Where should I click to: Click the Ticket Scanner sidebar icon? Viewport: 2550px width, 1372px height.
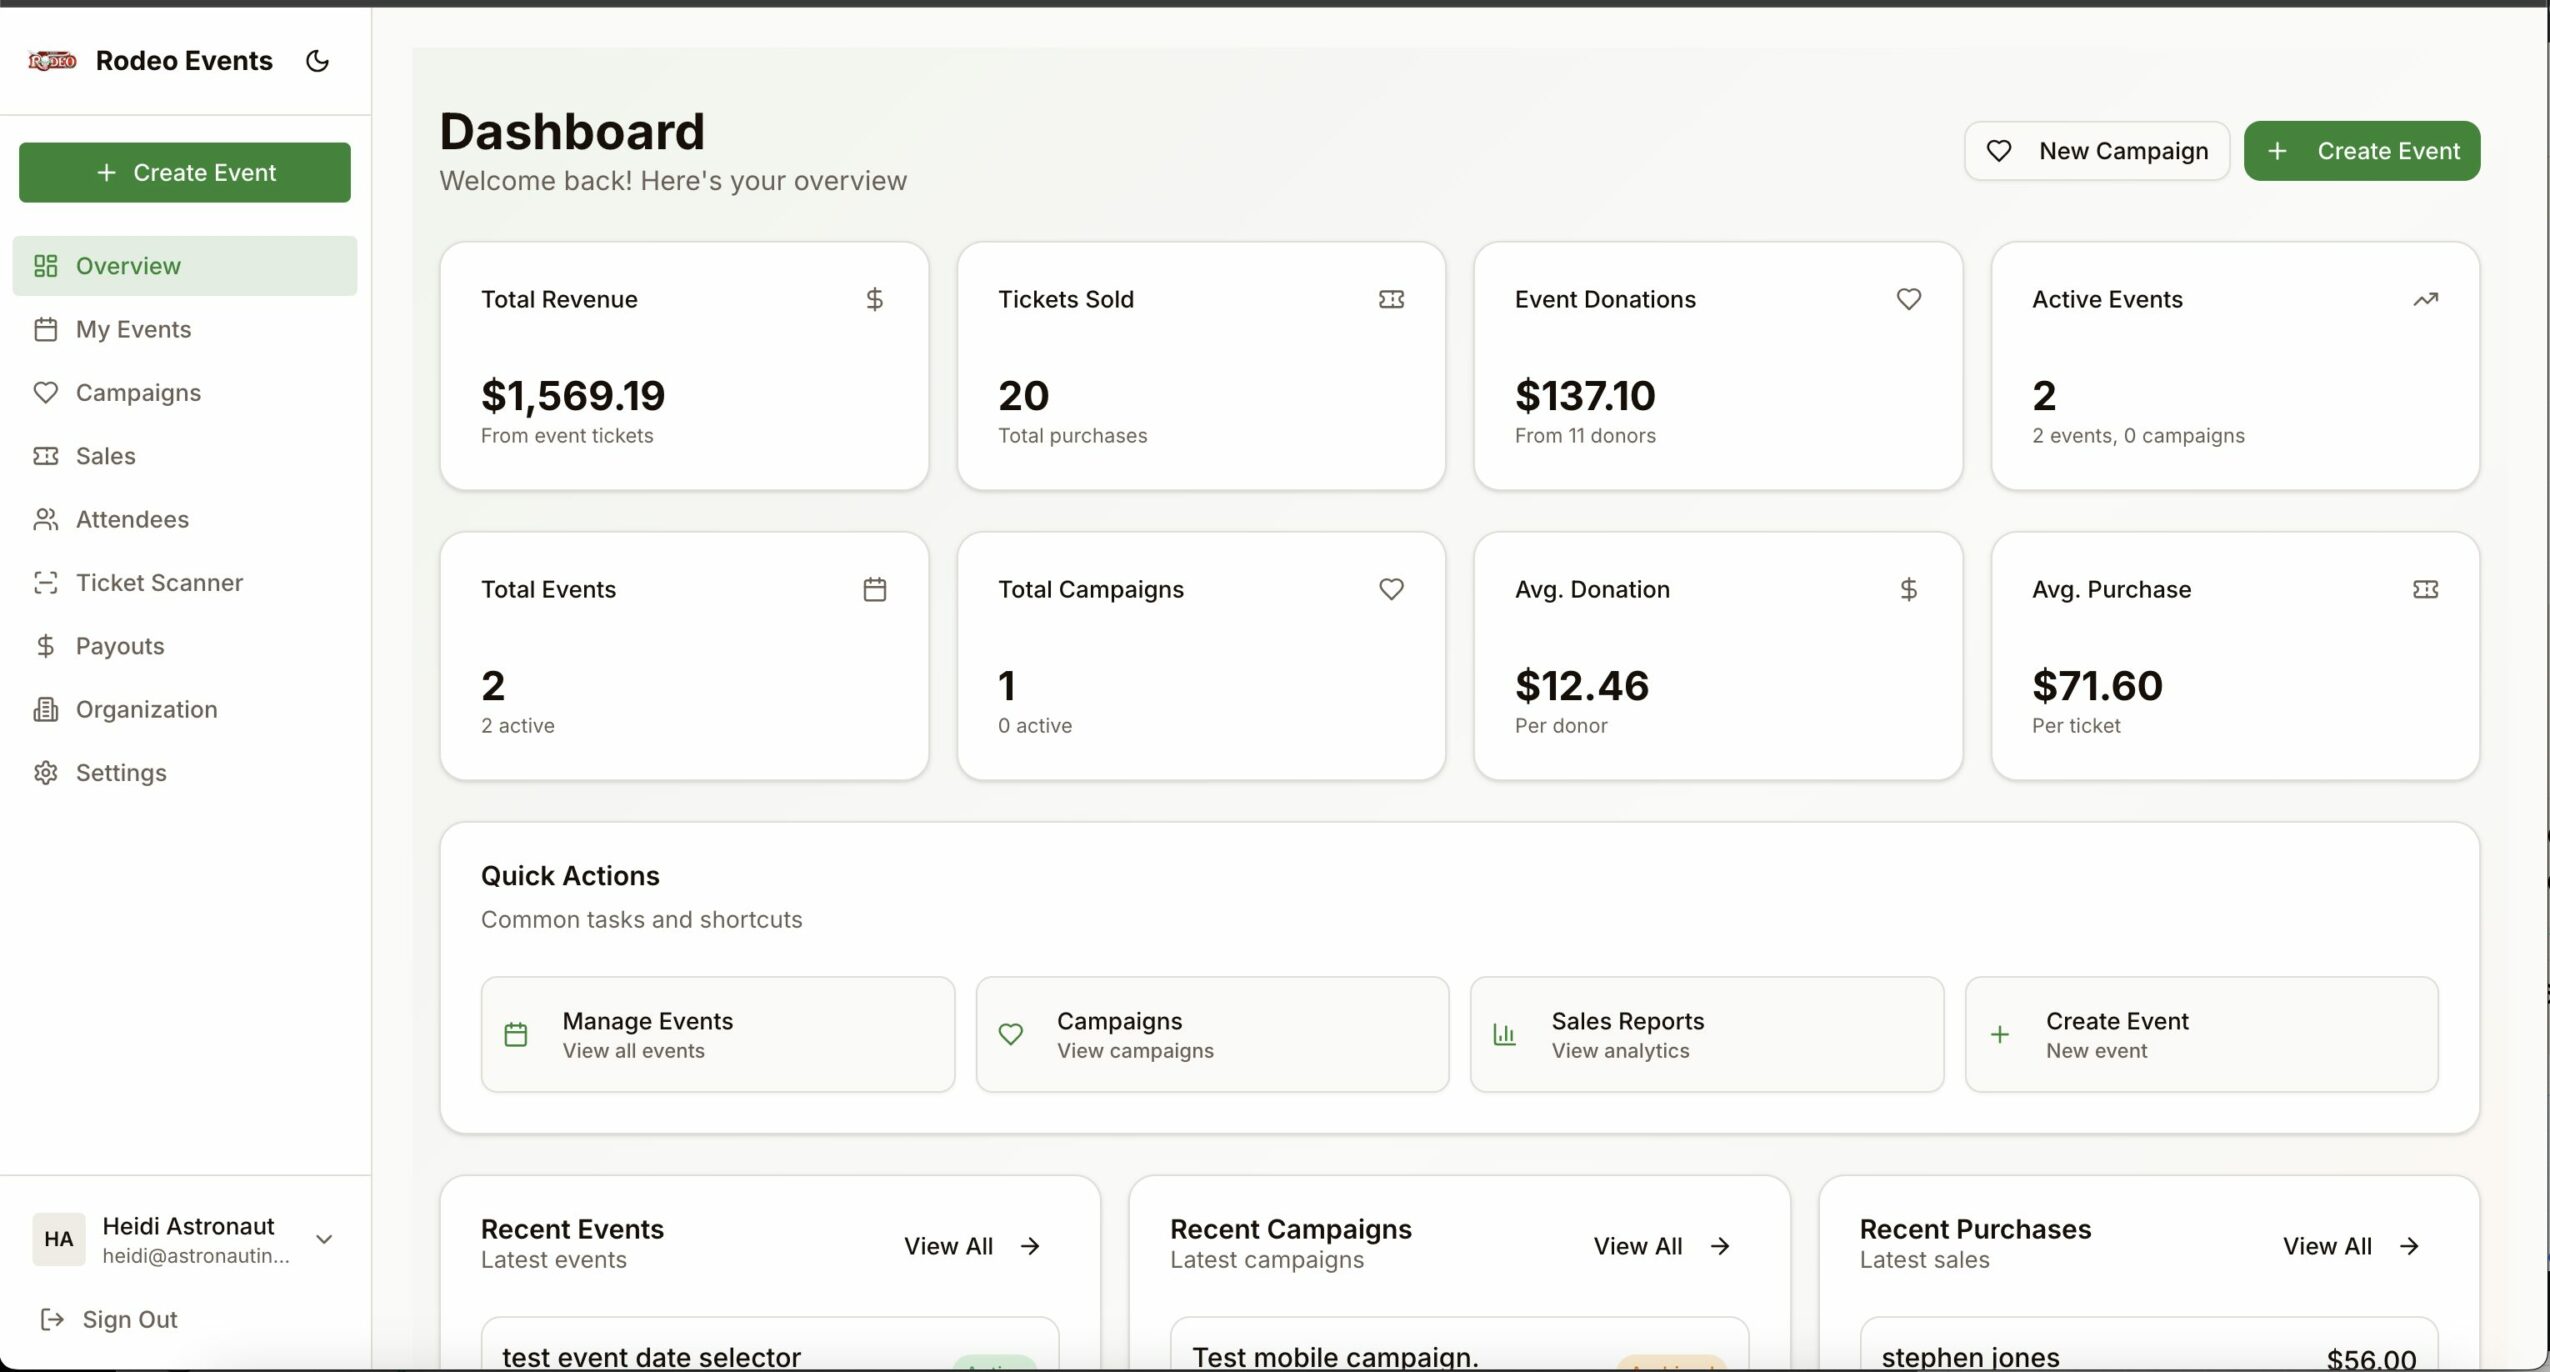tap(45, 582)
